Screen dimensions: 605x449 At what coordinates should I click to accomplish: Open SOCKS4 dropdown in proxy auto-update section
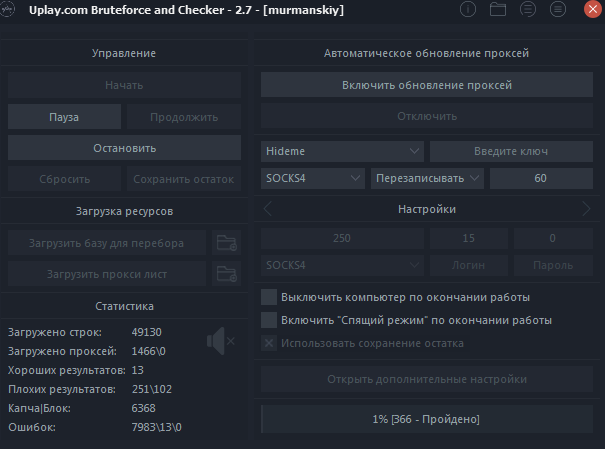point(313,178)
